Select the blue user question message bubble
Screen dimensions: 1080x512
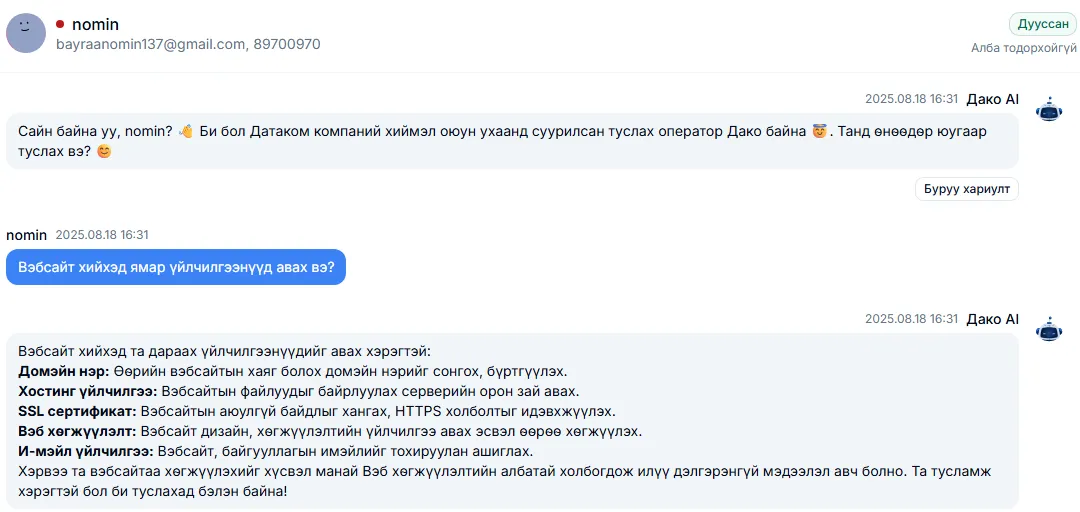176,267
